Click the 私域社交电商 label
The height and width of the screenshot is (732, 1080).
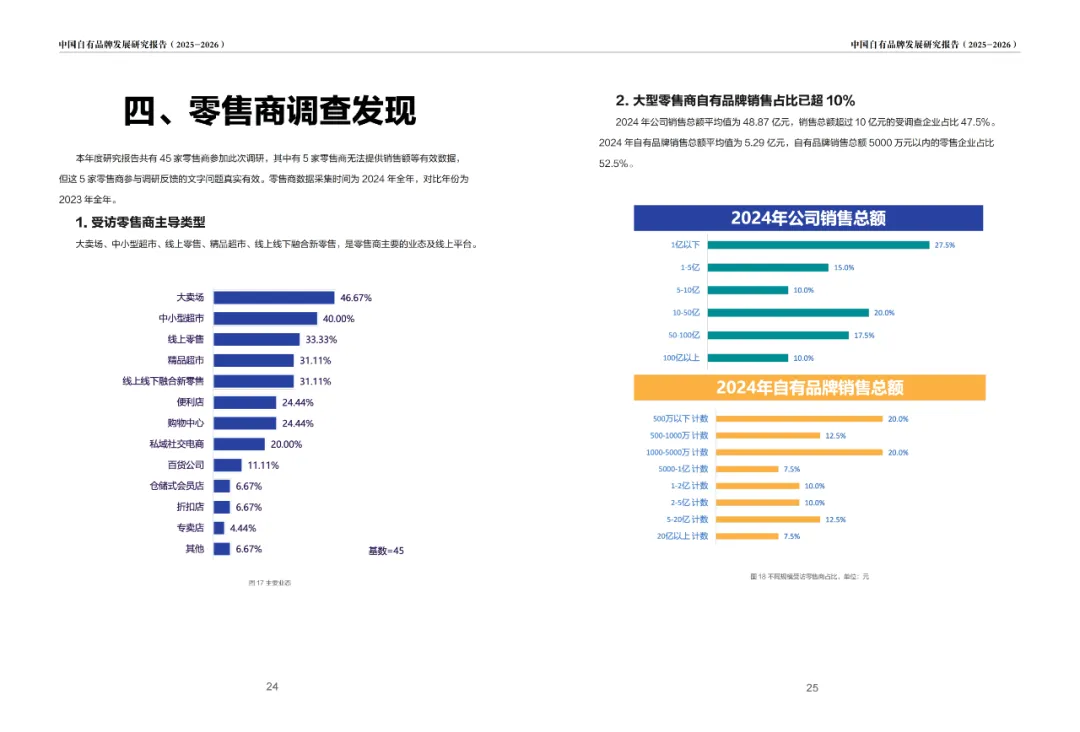[x=177, y=444]
